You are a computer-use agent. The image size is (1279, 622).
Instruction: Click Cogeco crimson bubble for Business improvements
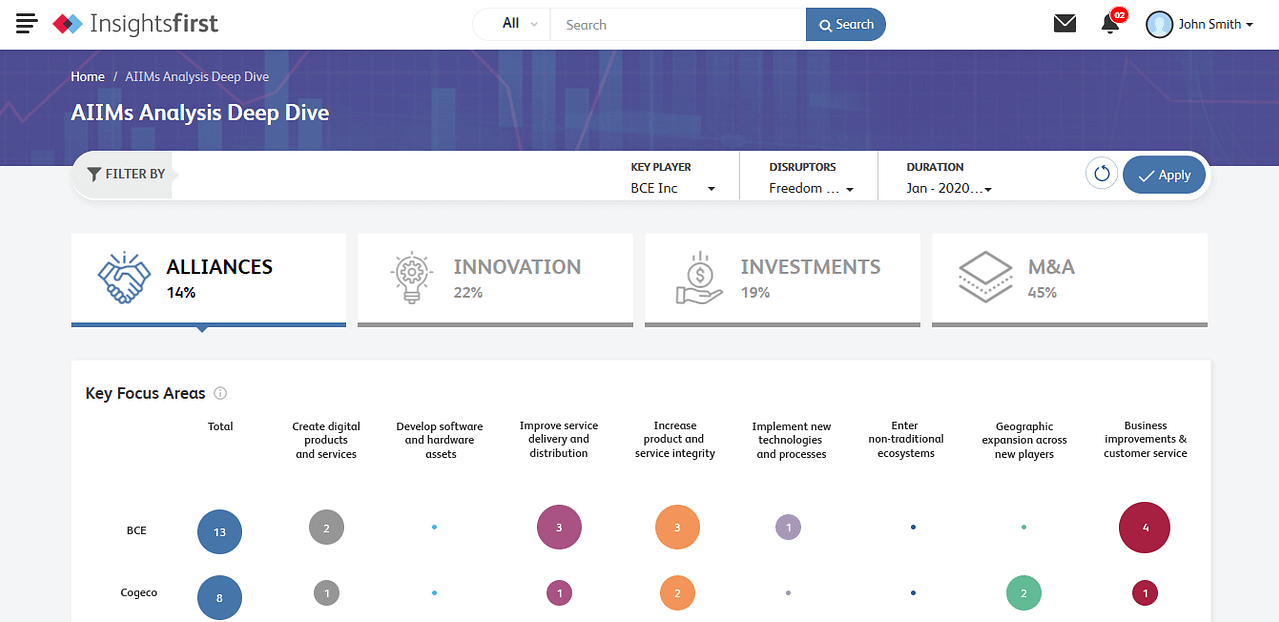(1145, 593)
